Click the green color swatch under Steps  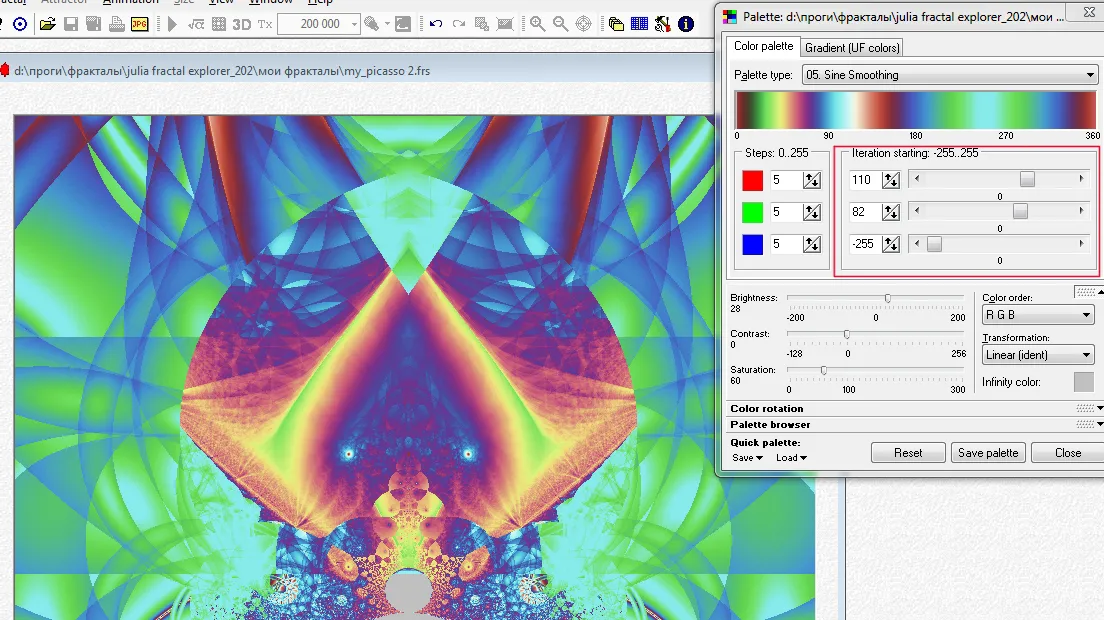tap(753, 212)
